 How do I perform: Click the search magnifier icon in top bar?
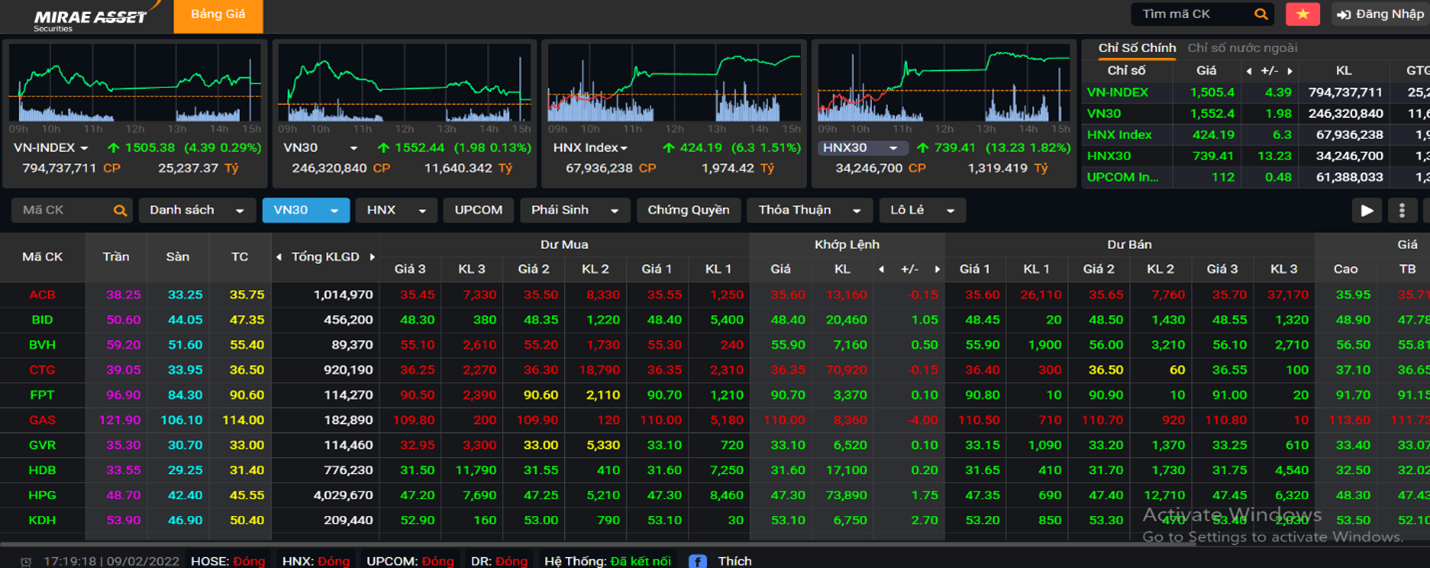1261,14
